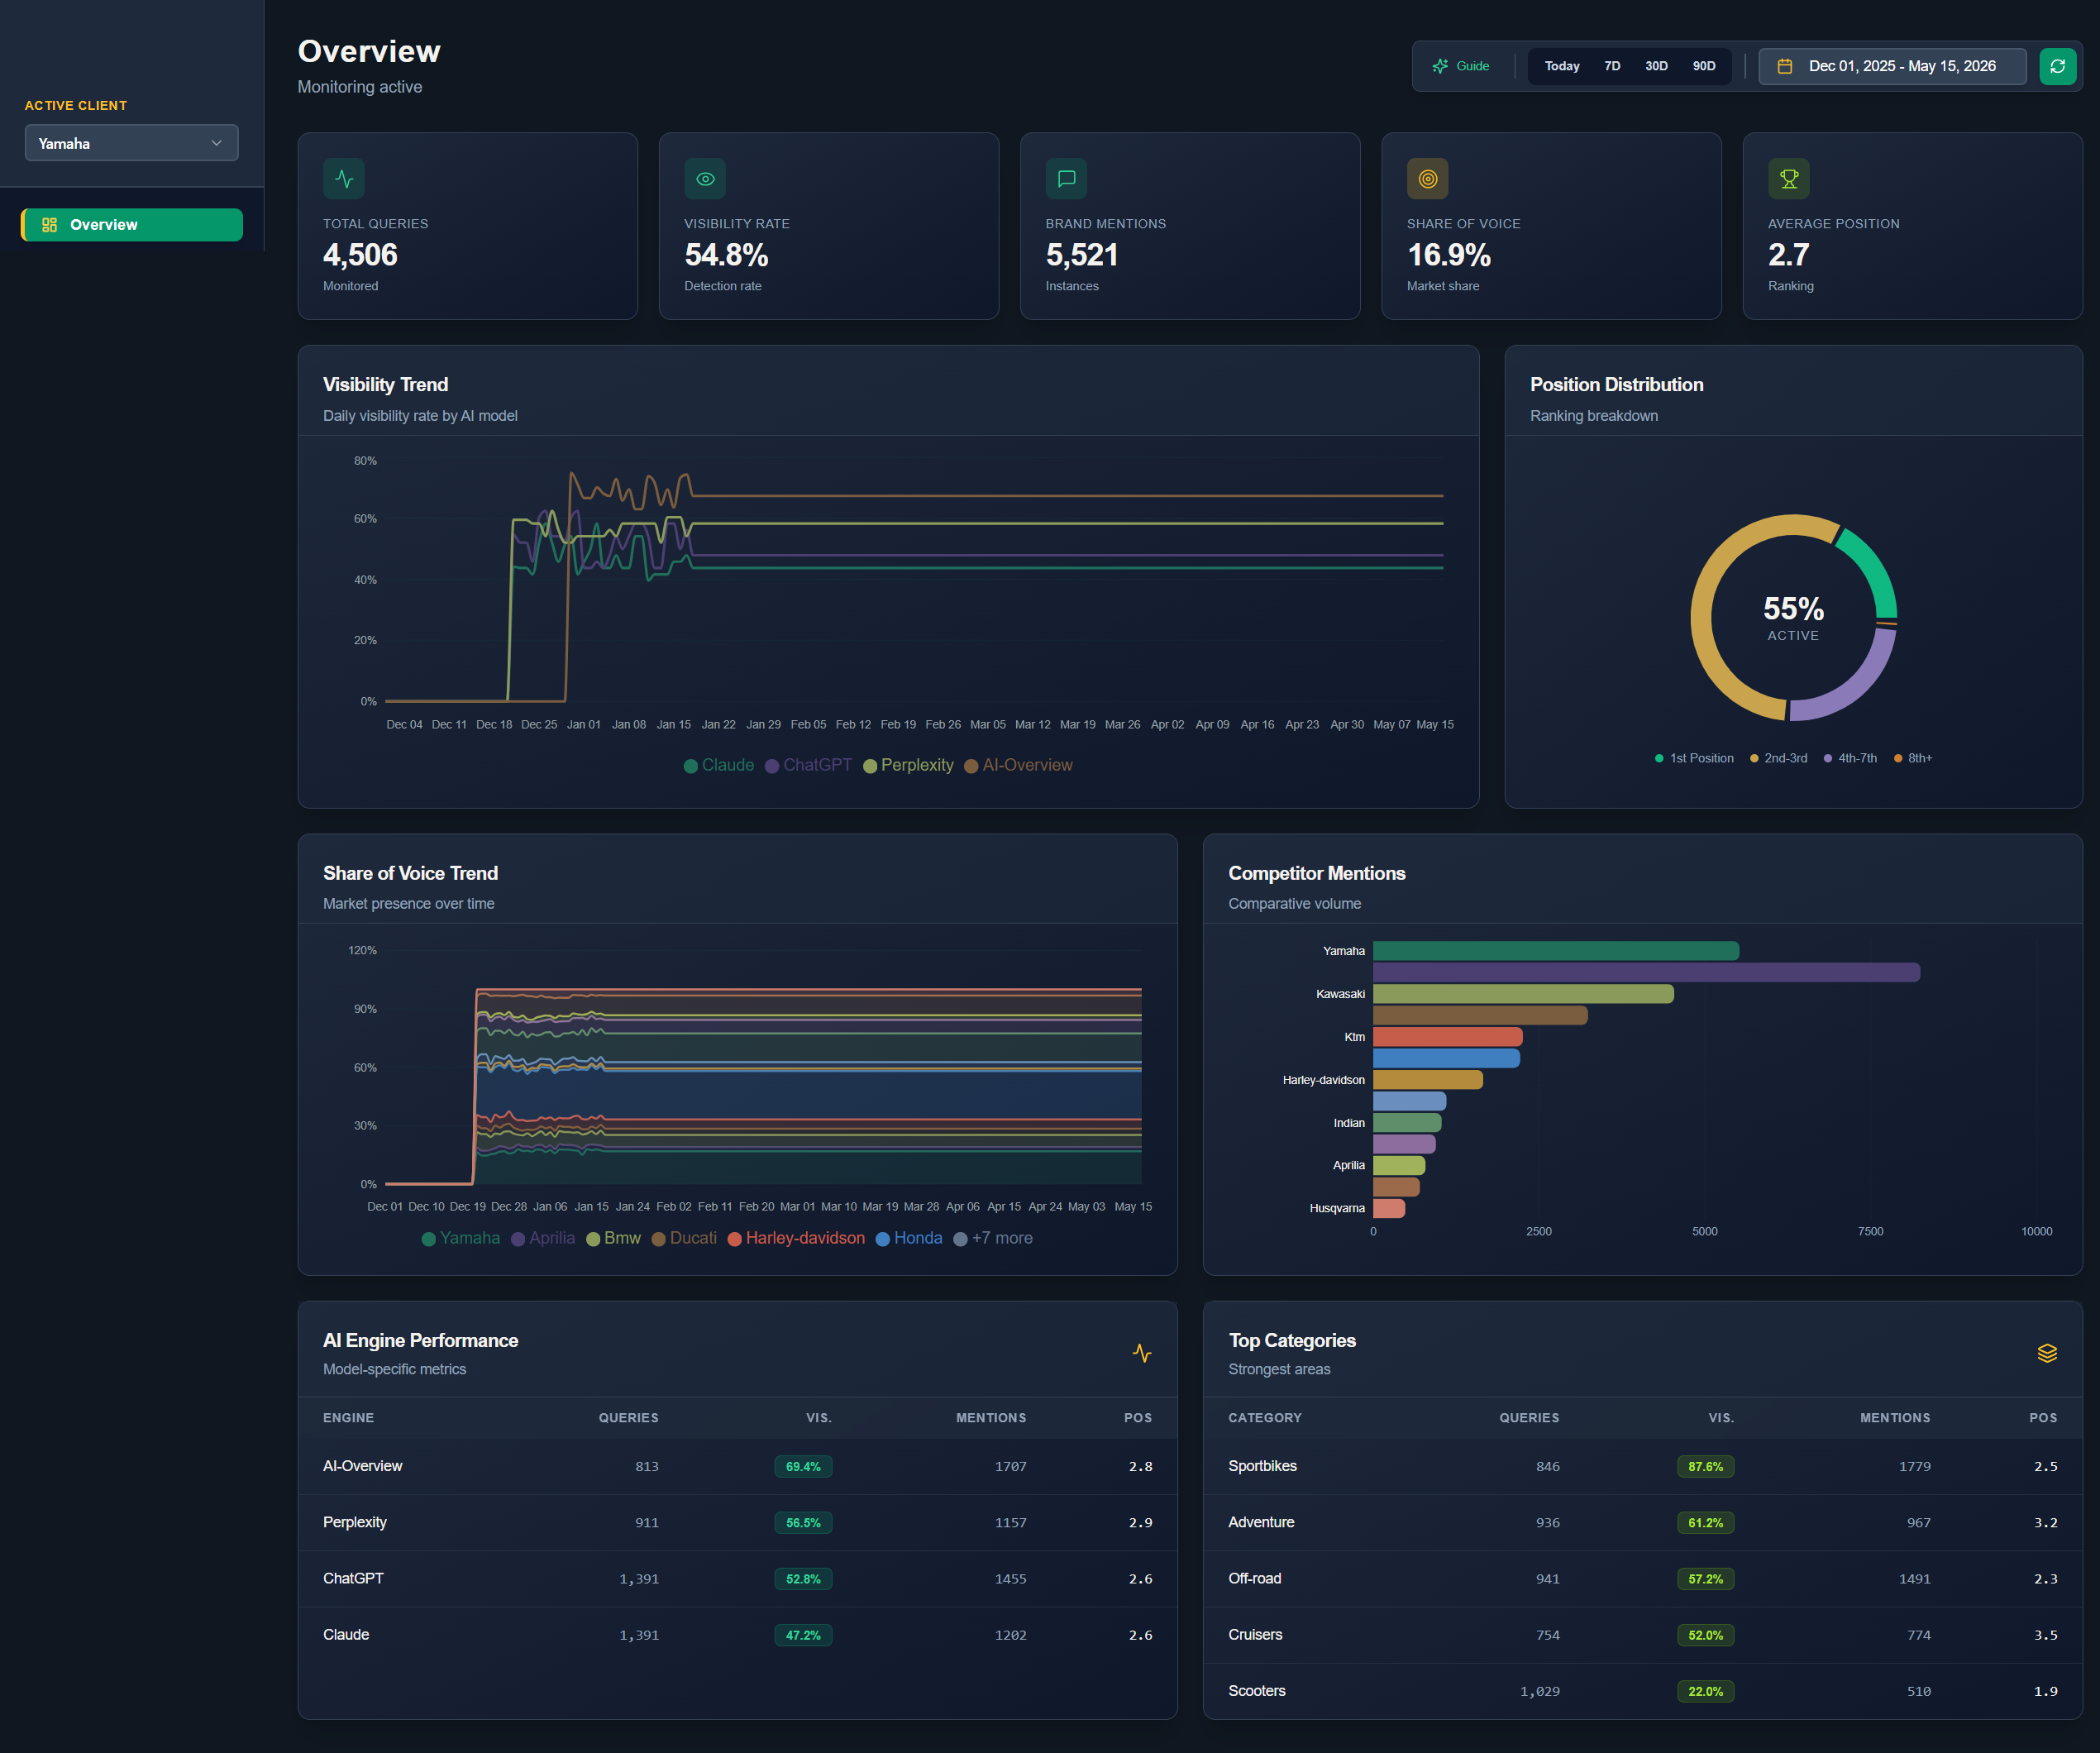
Task: Open the date range picker
Action: coord(1892,66)
